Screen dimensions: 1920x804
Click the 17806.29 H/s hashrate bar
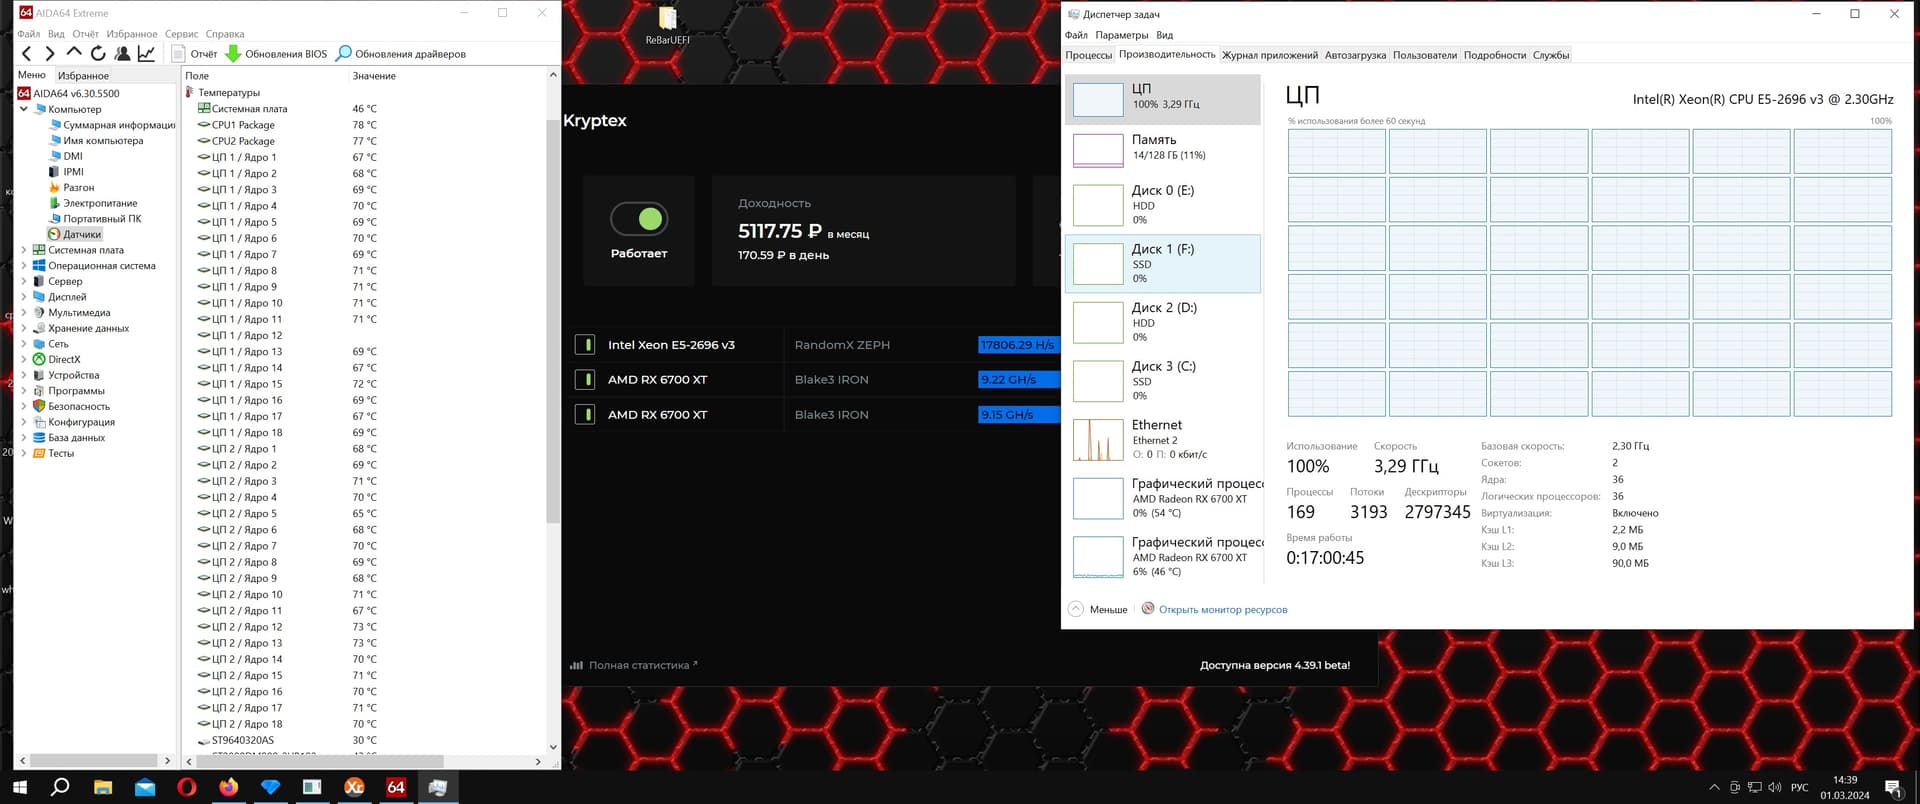pyautogui.click(x=1018, y=345)
